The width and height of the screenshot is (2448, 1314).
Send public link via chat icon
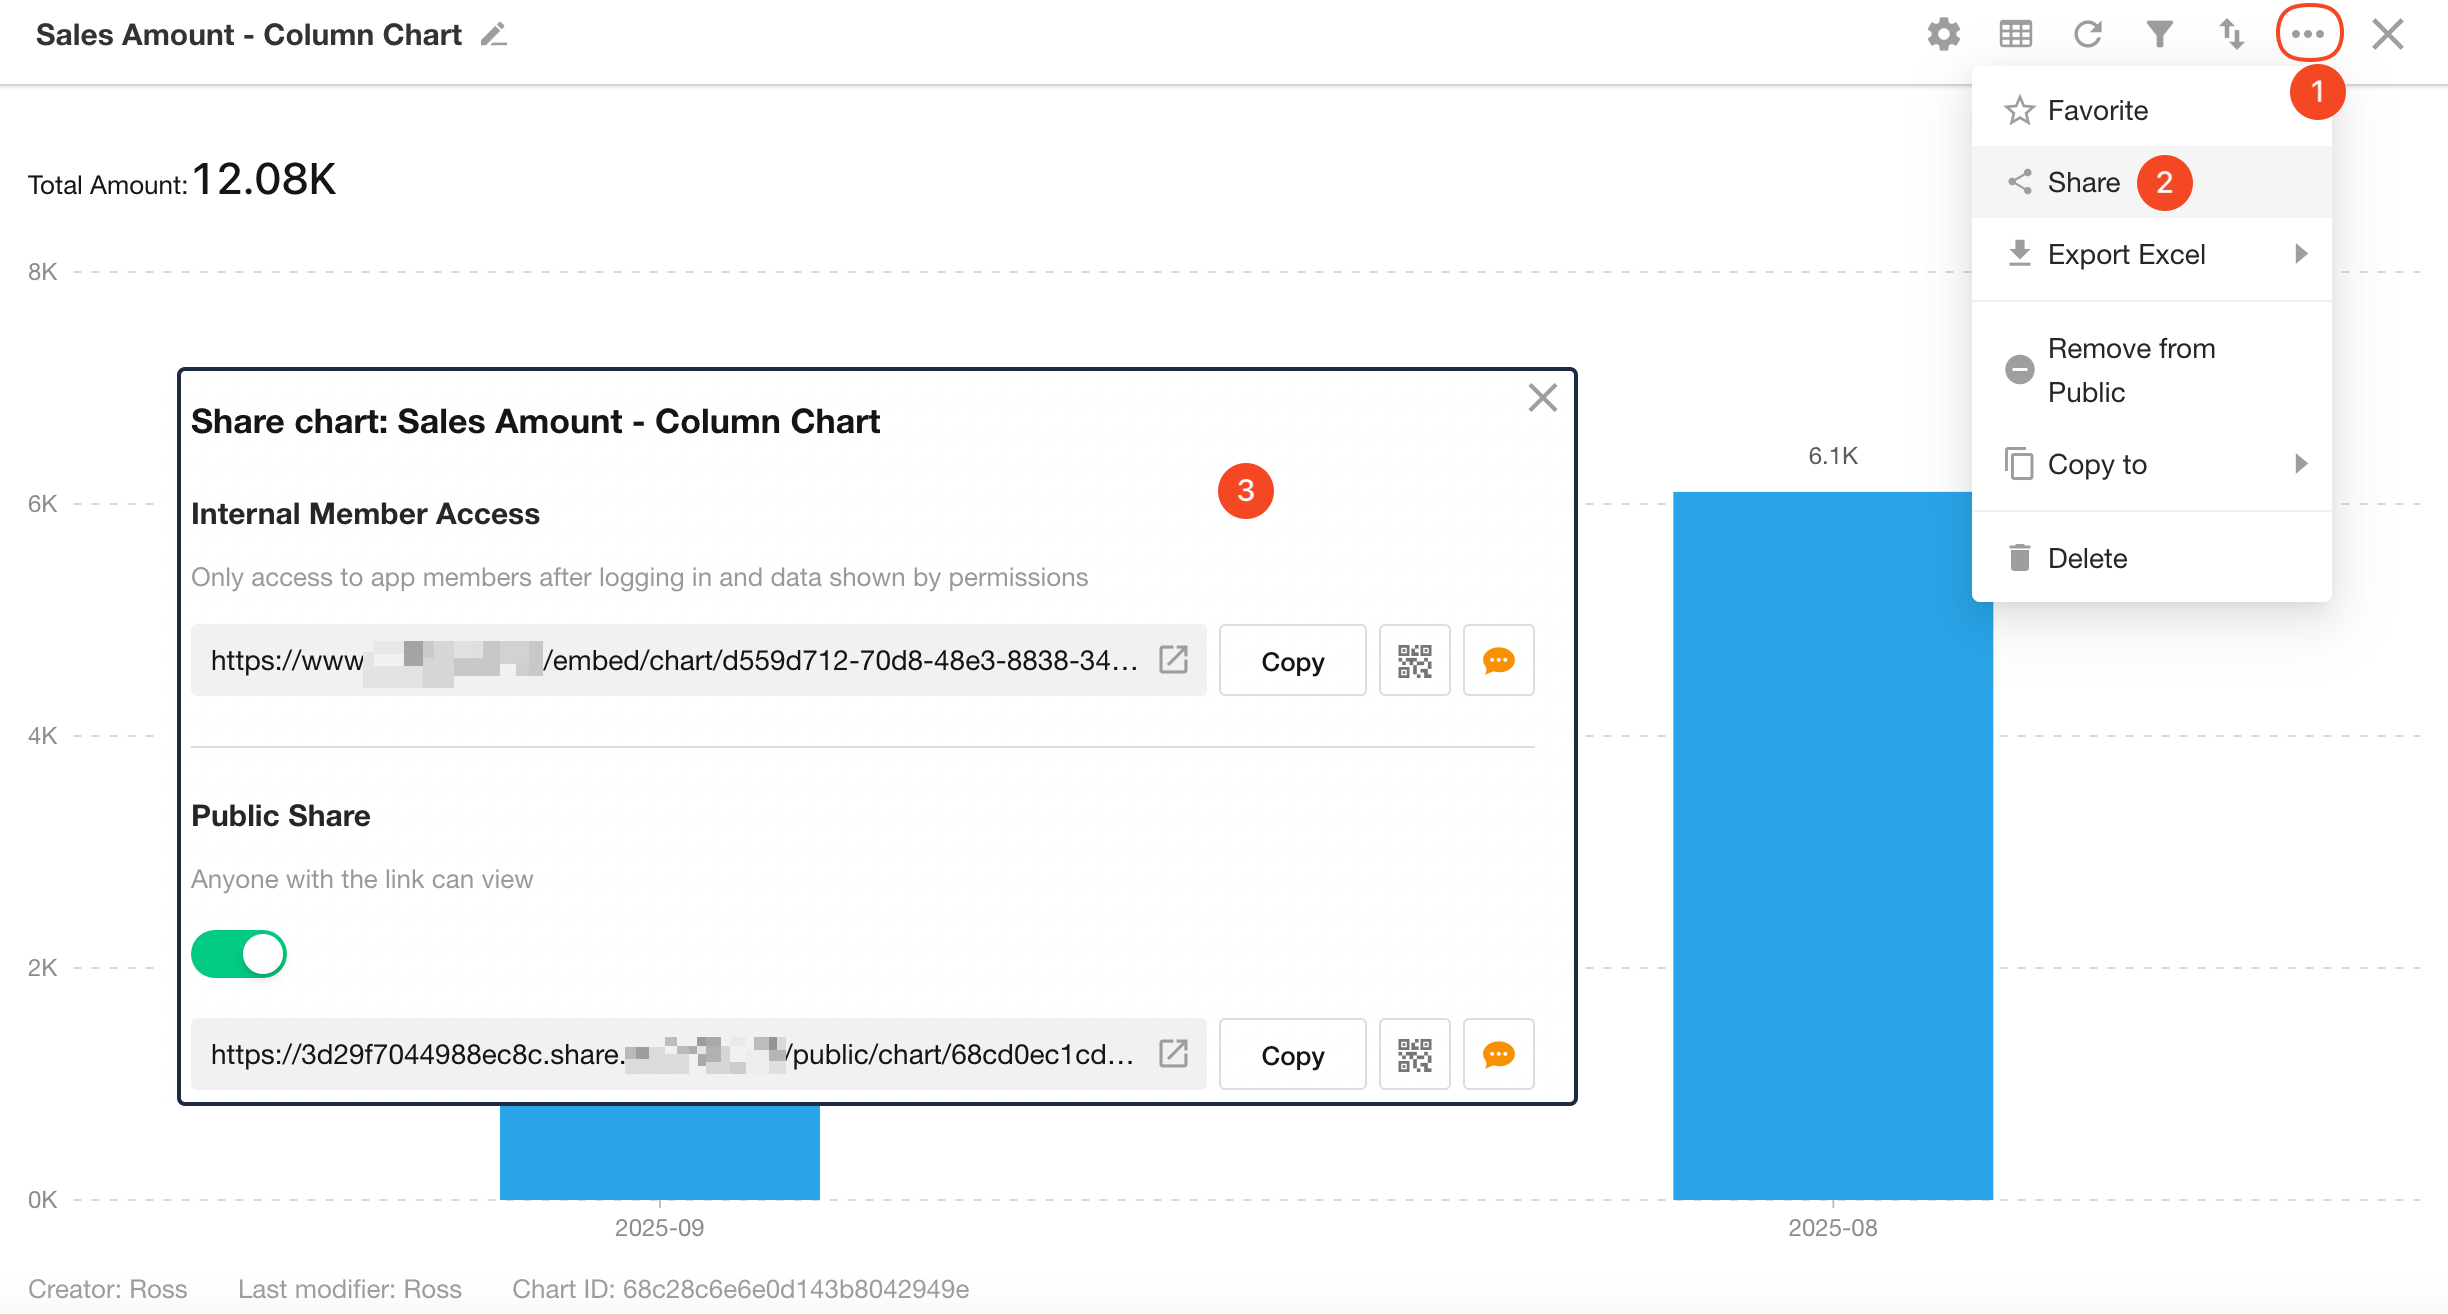pos(1498,1054)
